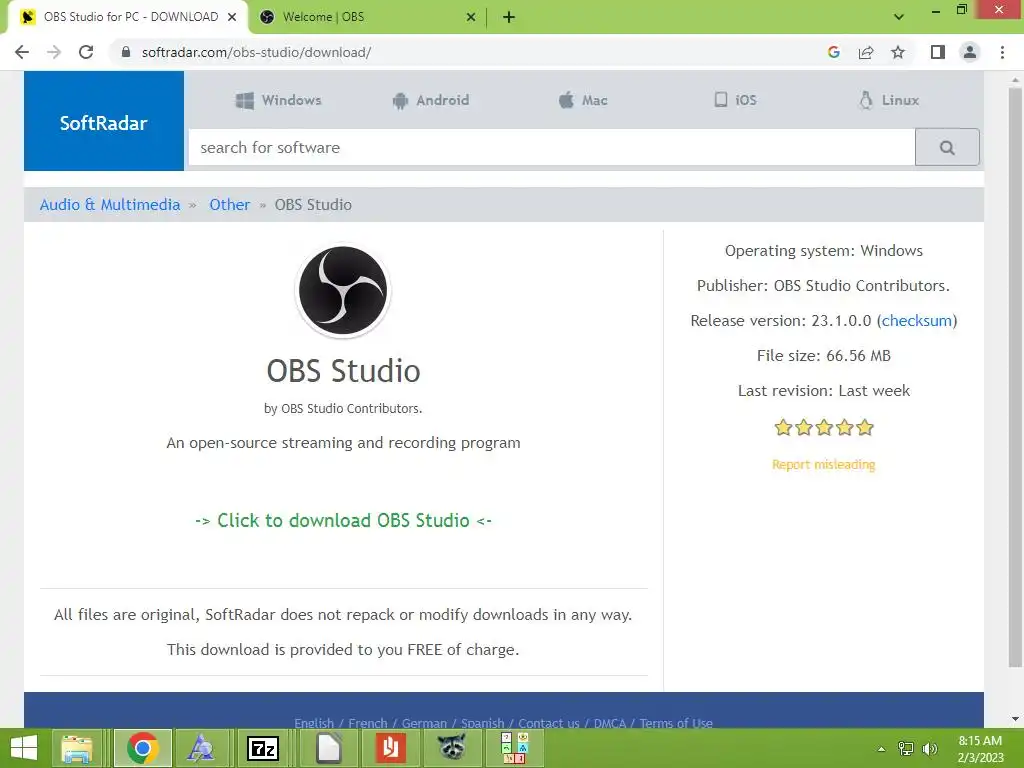Viewport: 1024px width, 768px height.
Task: Open the 7-Zip taskbar icon
Action: pos(263,748)
